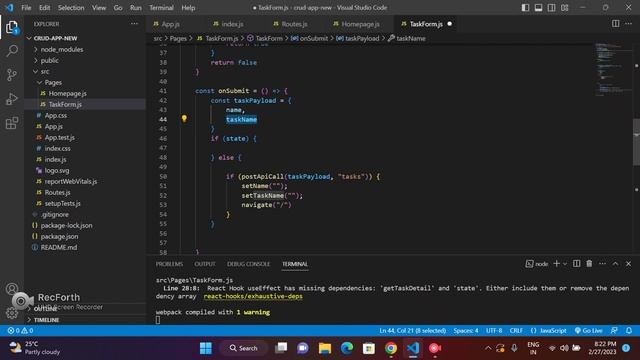Screen dimensions: 640x360
Task: Open the Run and Debug view
Action: (12, 99)
